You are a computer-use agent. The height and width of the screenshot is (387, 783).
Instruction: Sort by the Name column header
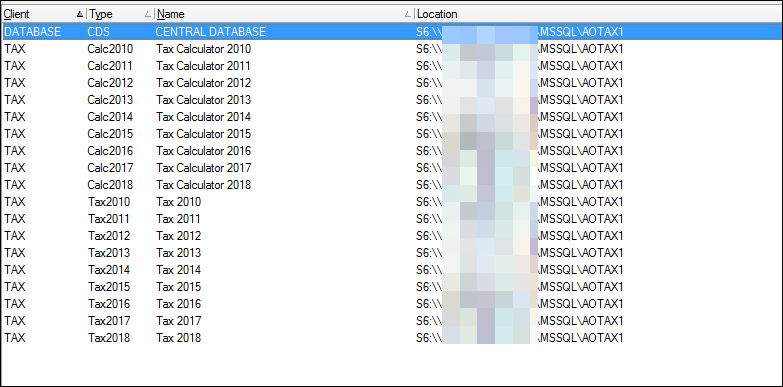click(x=284, y=14)
